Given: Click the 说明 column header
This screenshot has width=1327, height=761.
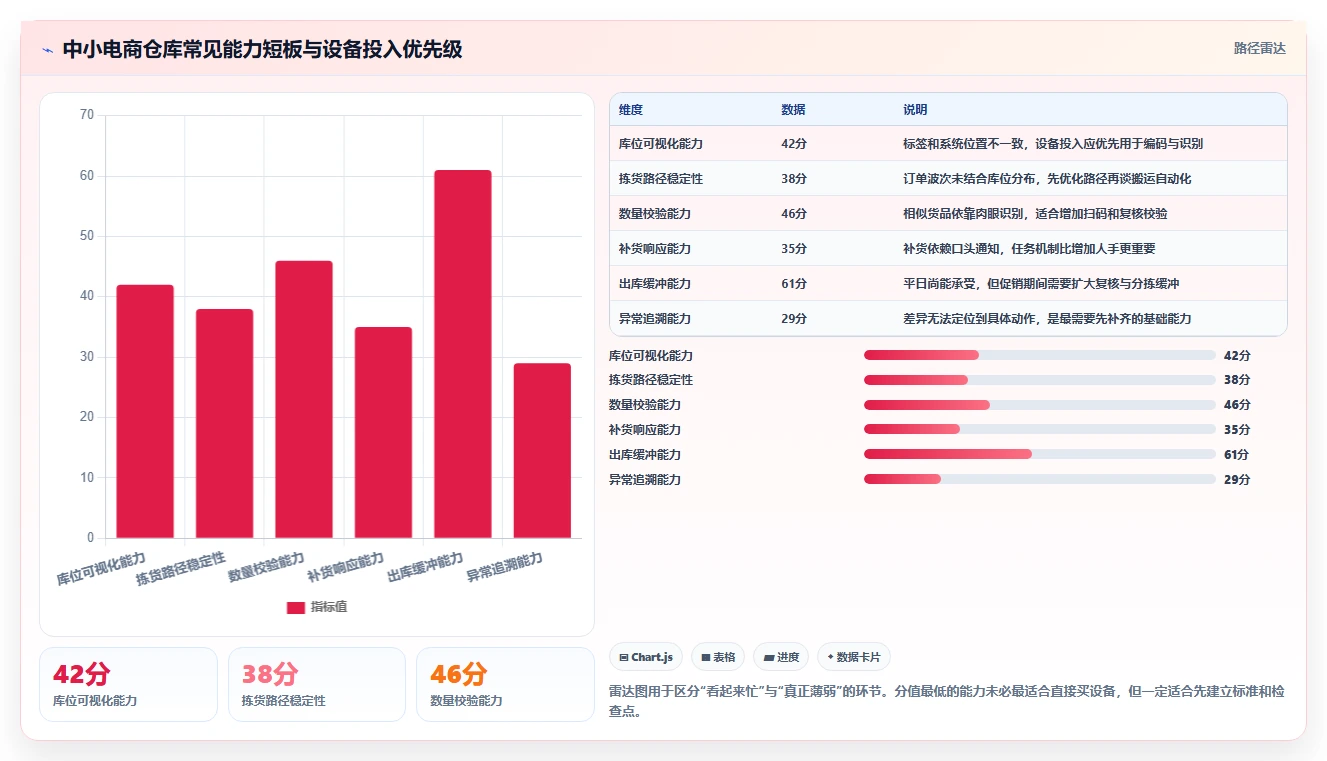Looking at the screenshot, I should point(915,110).
